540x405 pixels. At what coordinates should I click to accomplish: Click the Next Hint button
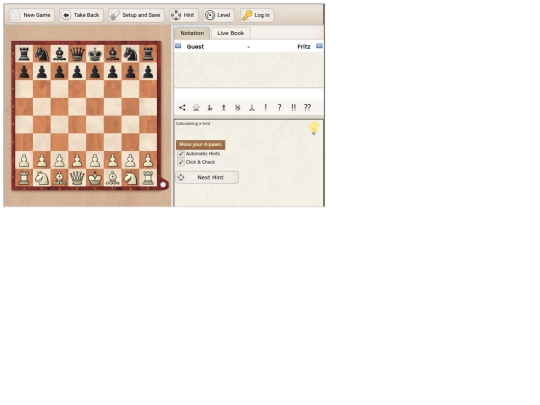(x=207, y=177)
